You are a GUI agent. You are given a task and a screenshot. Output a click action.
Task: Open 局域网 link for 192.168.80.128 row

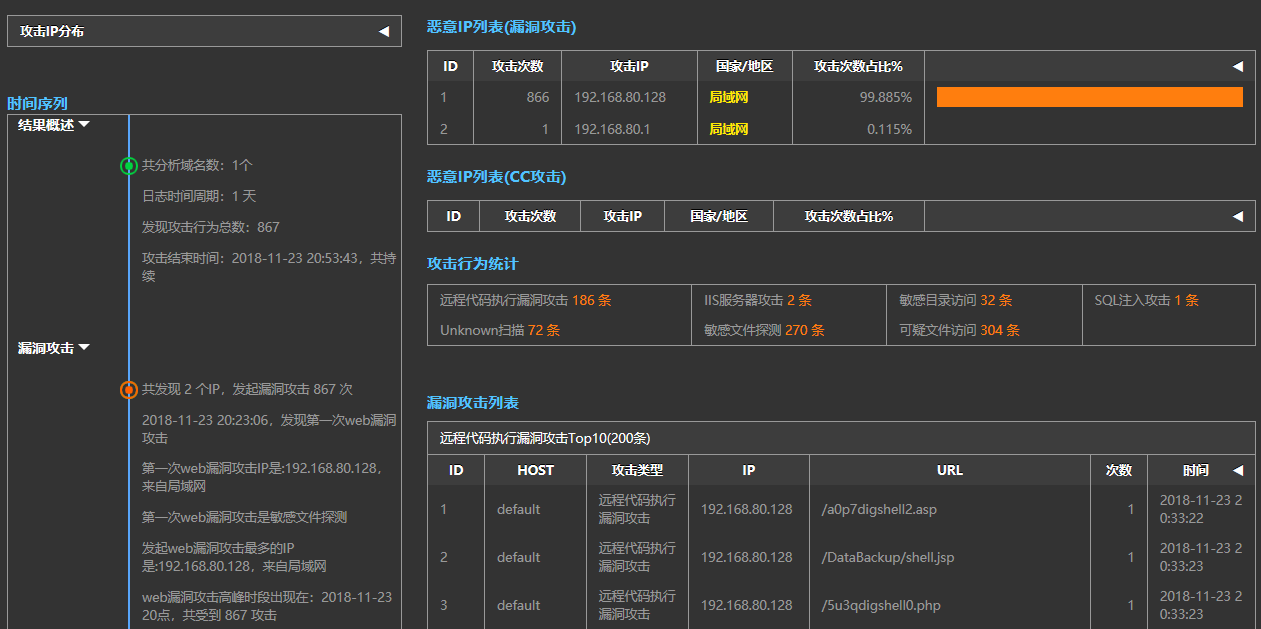[728, 97]
